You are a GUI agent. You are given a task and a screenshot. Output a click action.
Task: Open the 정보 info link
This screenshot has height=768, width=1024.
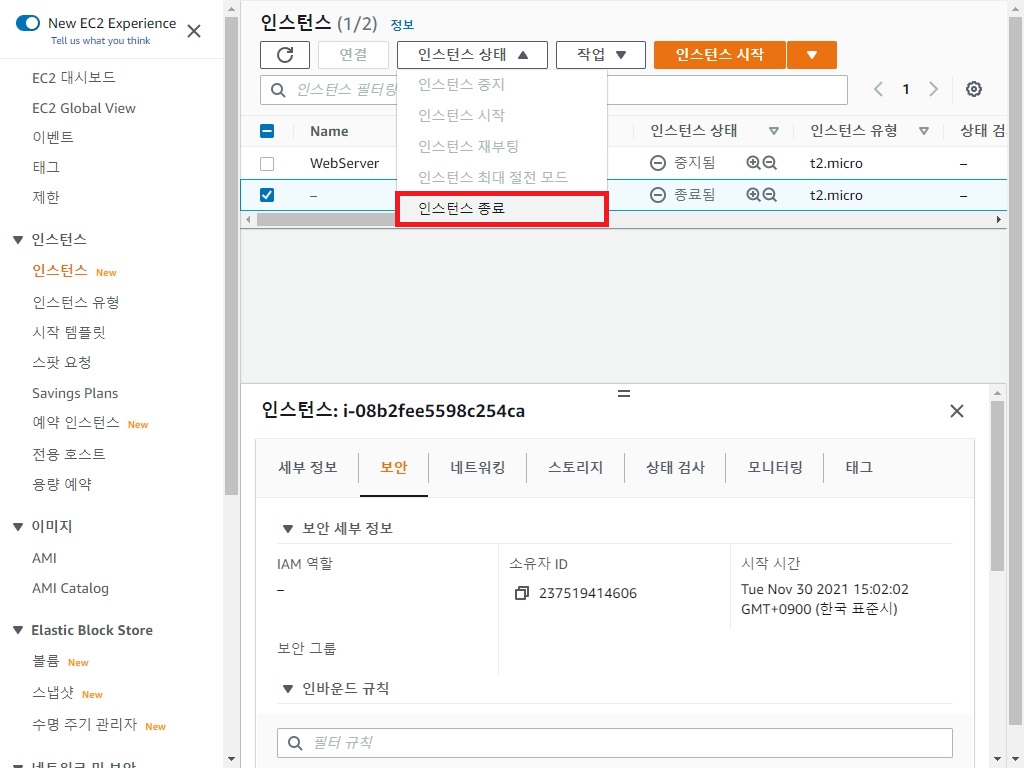tap(402, 25)
